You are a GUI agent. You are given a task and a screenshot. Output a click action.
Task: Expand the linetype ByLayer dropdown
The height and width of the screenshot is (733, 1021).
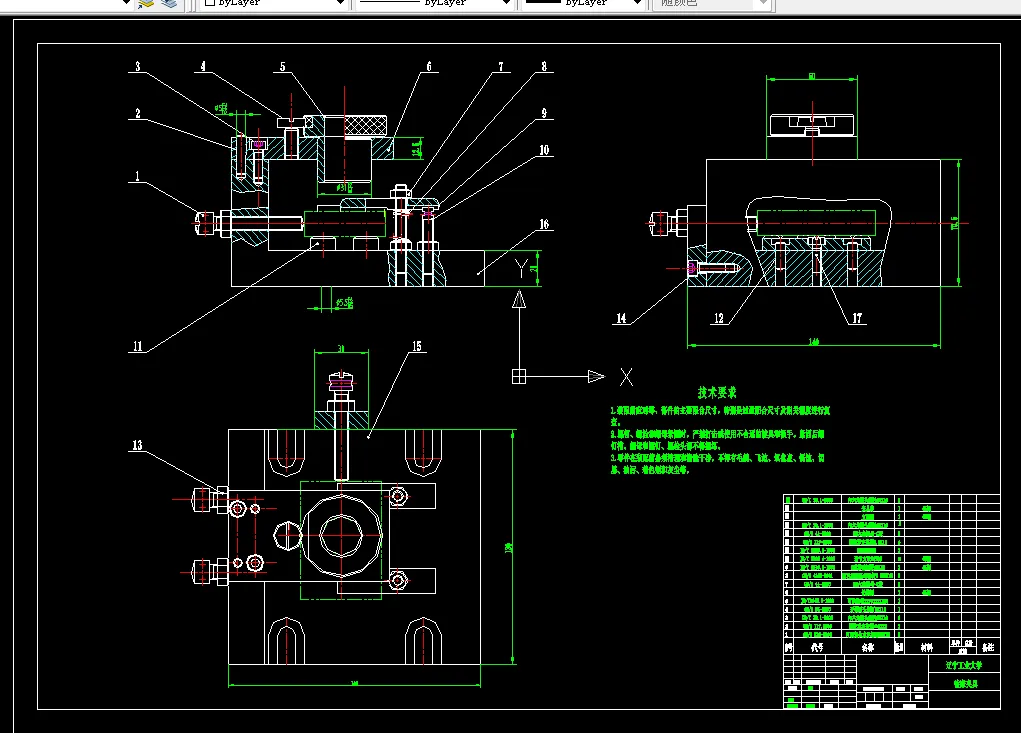click(505, 4)
